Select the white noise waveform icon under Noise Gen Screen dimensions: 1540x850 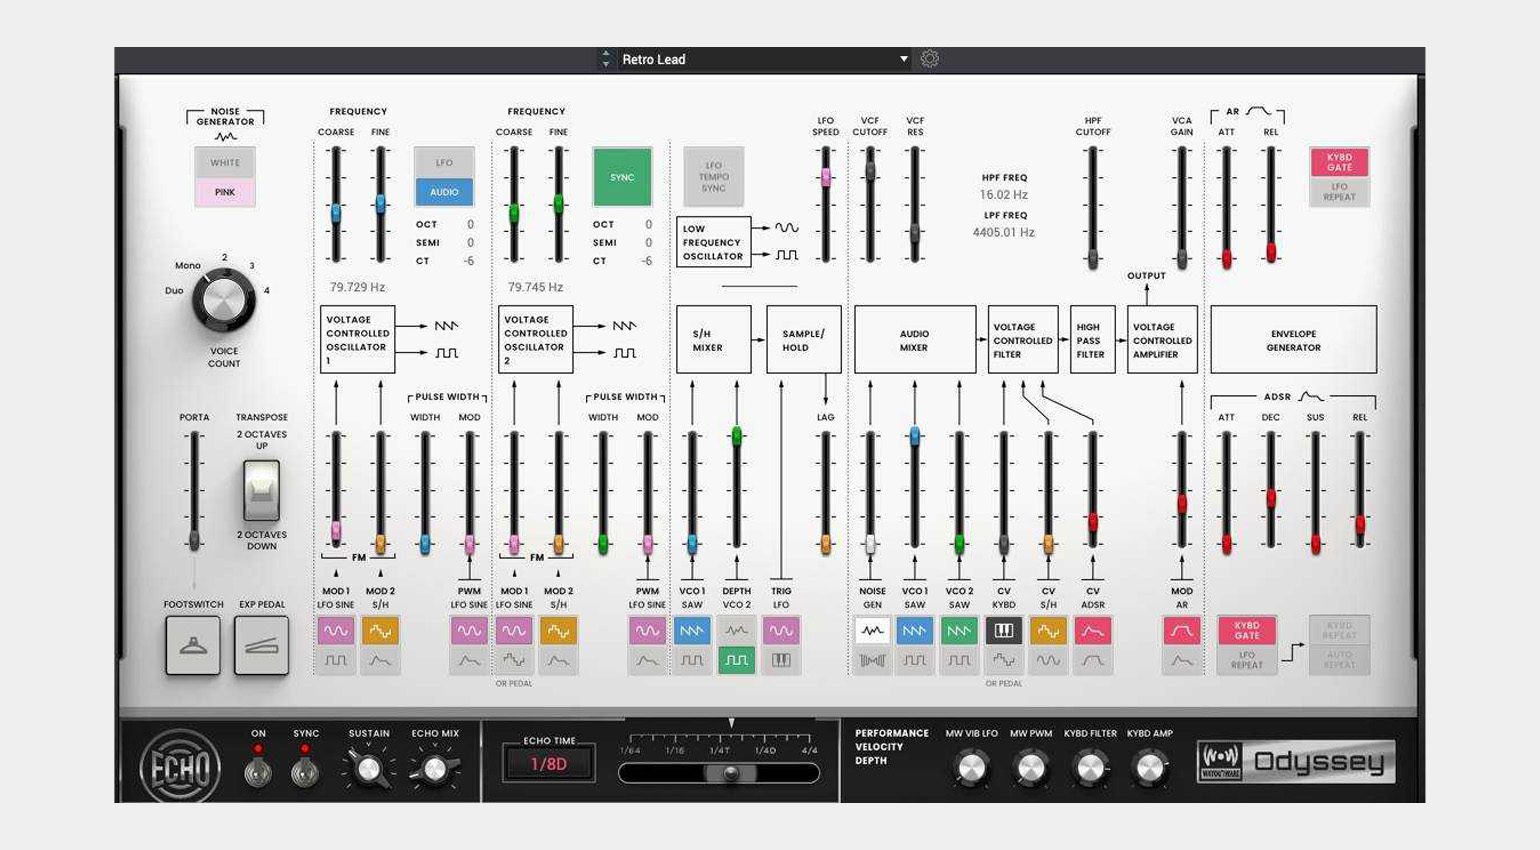[x=872, y=631]
